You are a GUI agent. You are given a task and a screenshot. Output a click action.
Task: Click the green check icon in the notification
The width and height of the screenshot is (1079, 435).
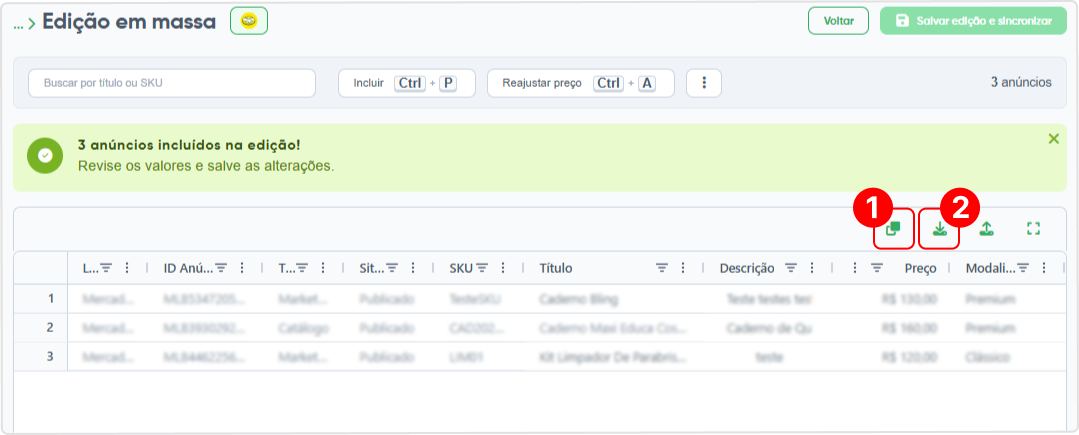click(x=45, y=156)
